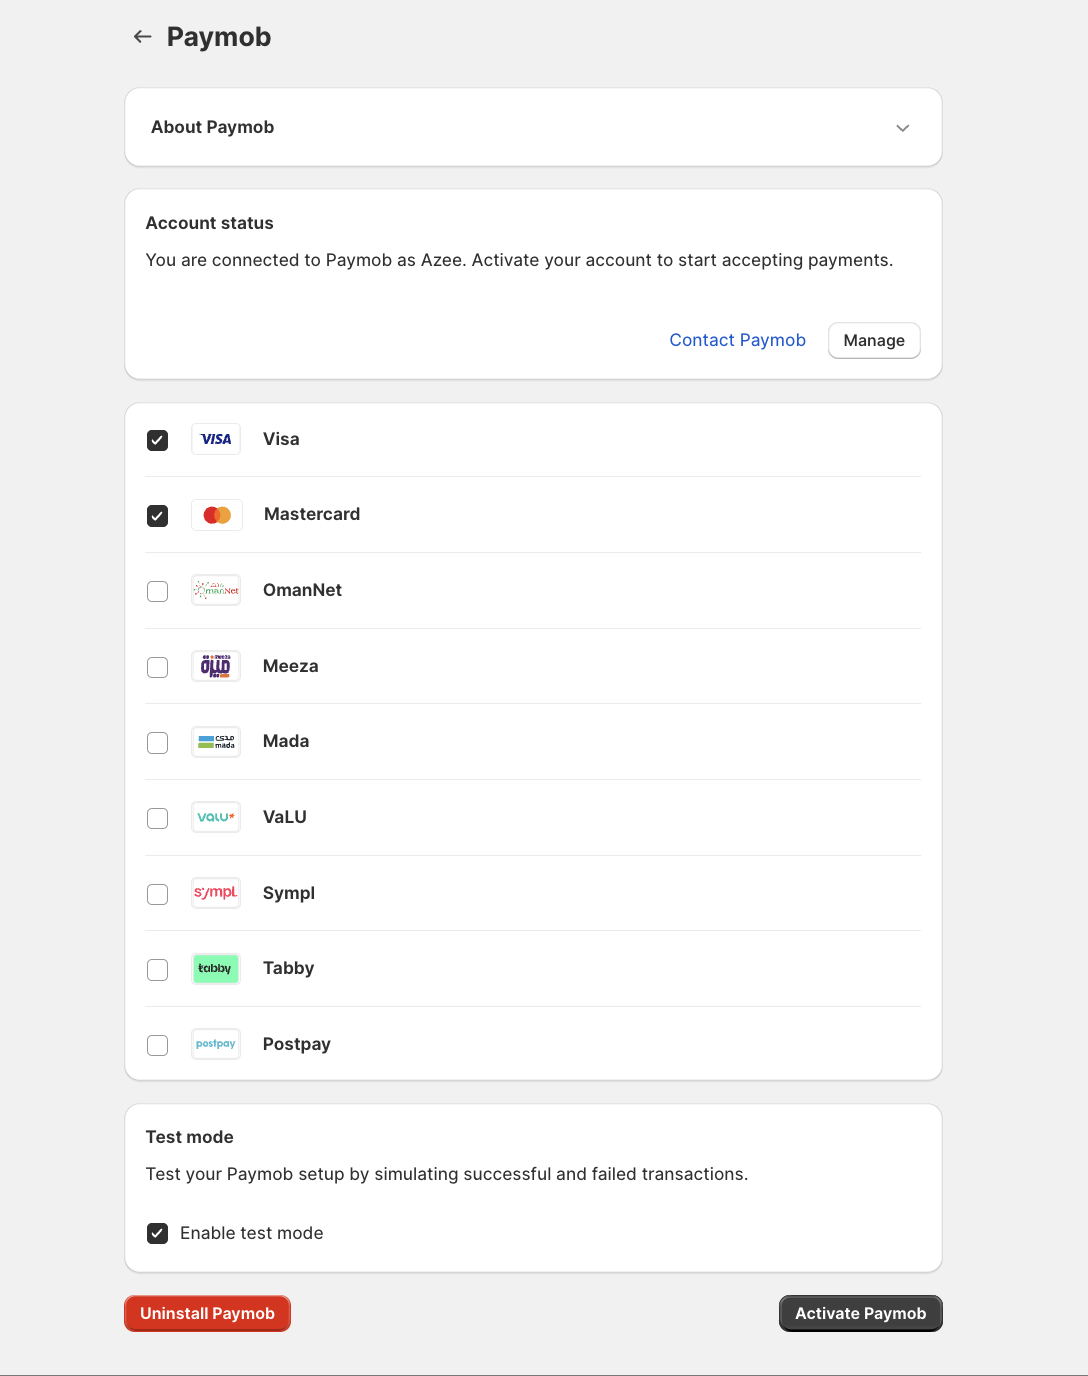Click the Postpay label text
The width and height of the screenshot is (1088, 1376).
pos(297,1044)
